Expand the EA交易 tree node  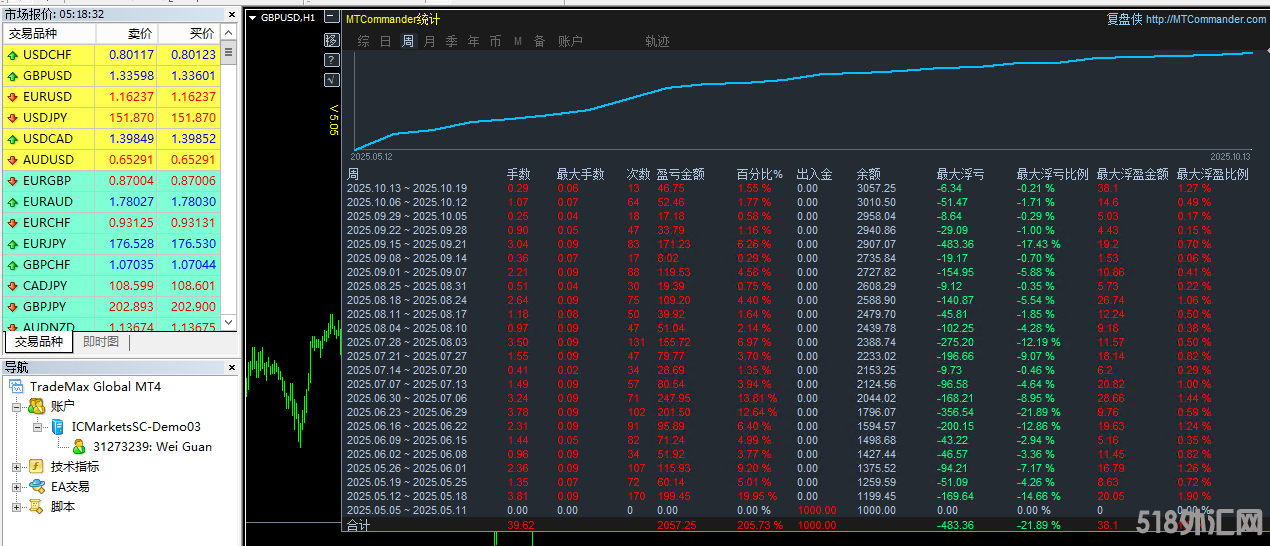(x=17, y=487)
